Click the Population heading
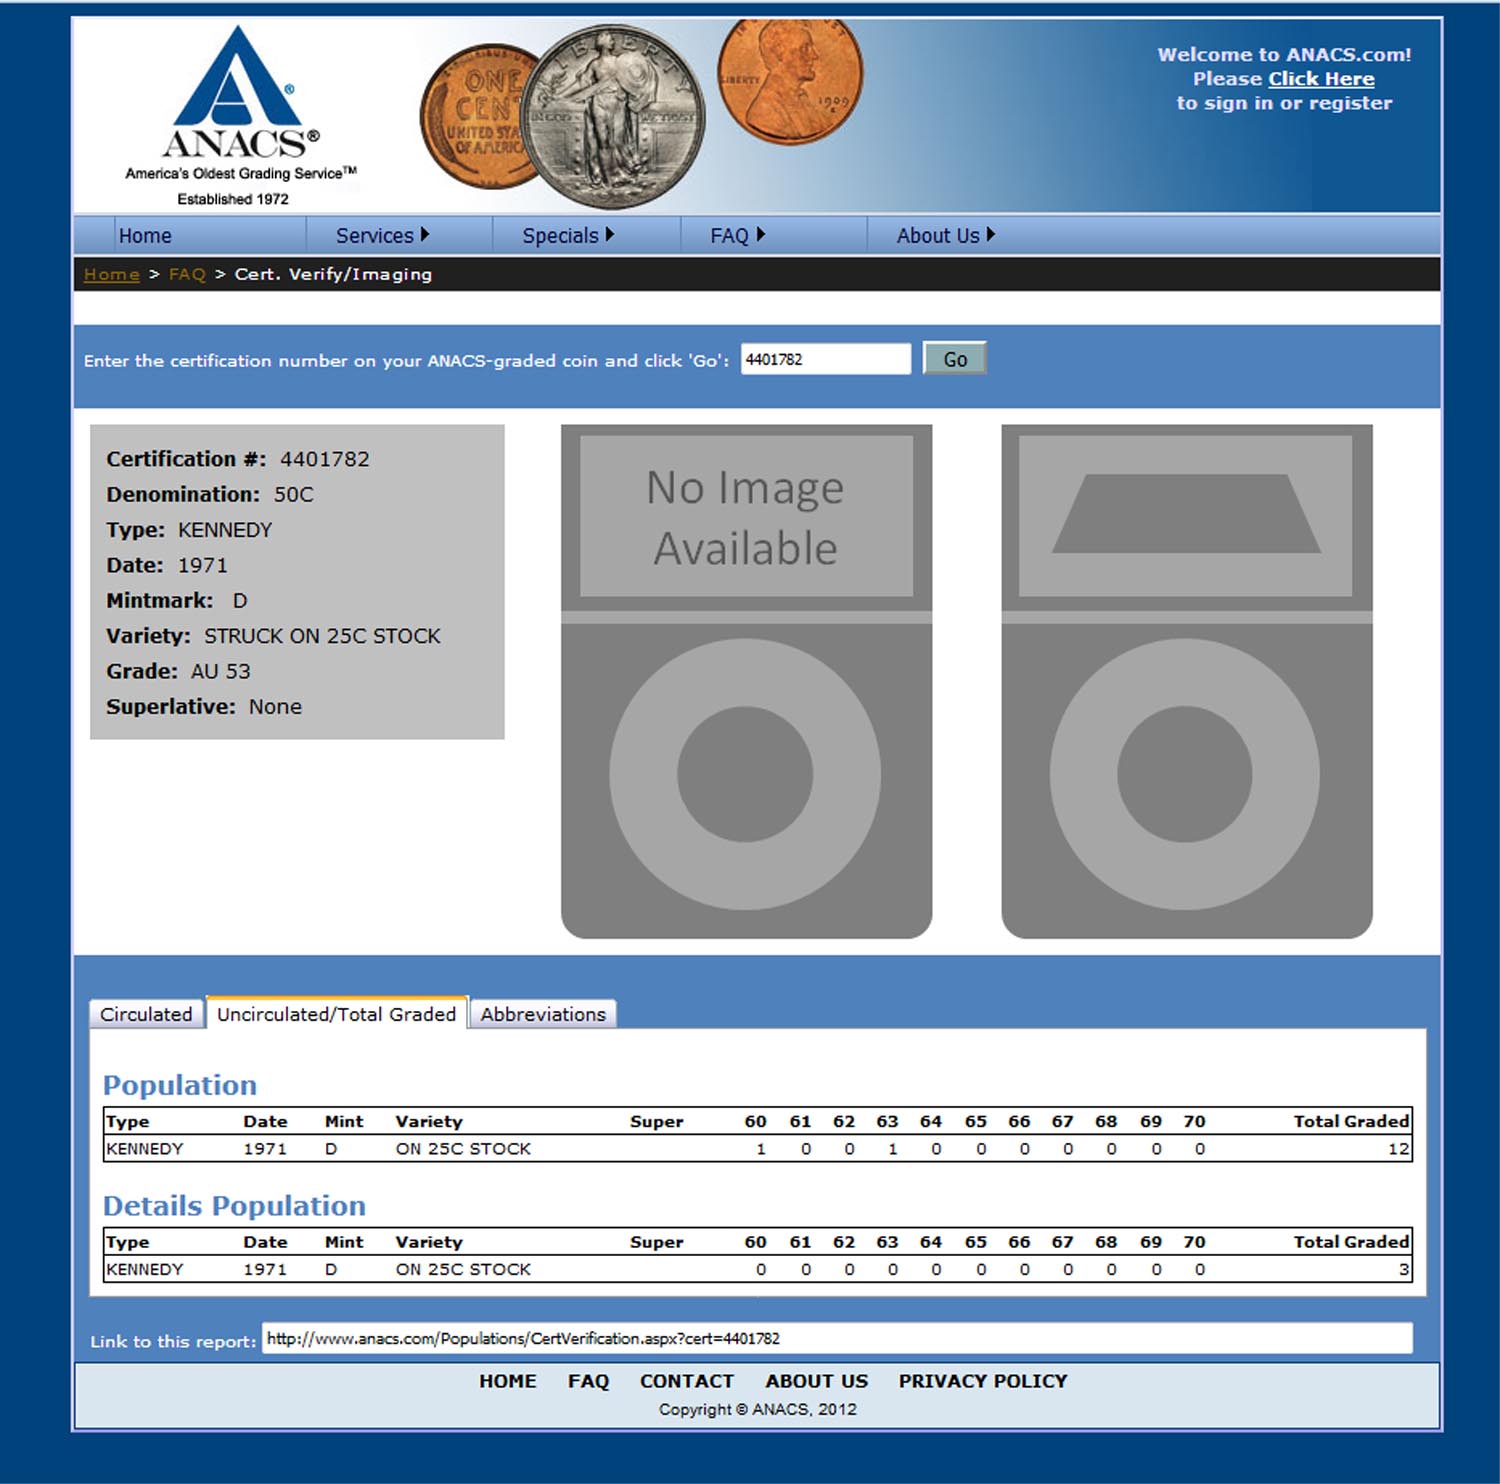This screenshot has height=1484, width=1500. coord(180,1085)
